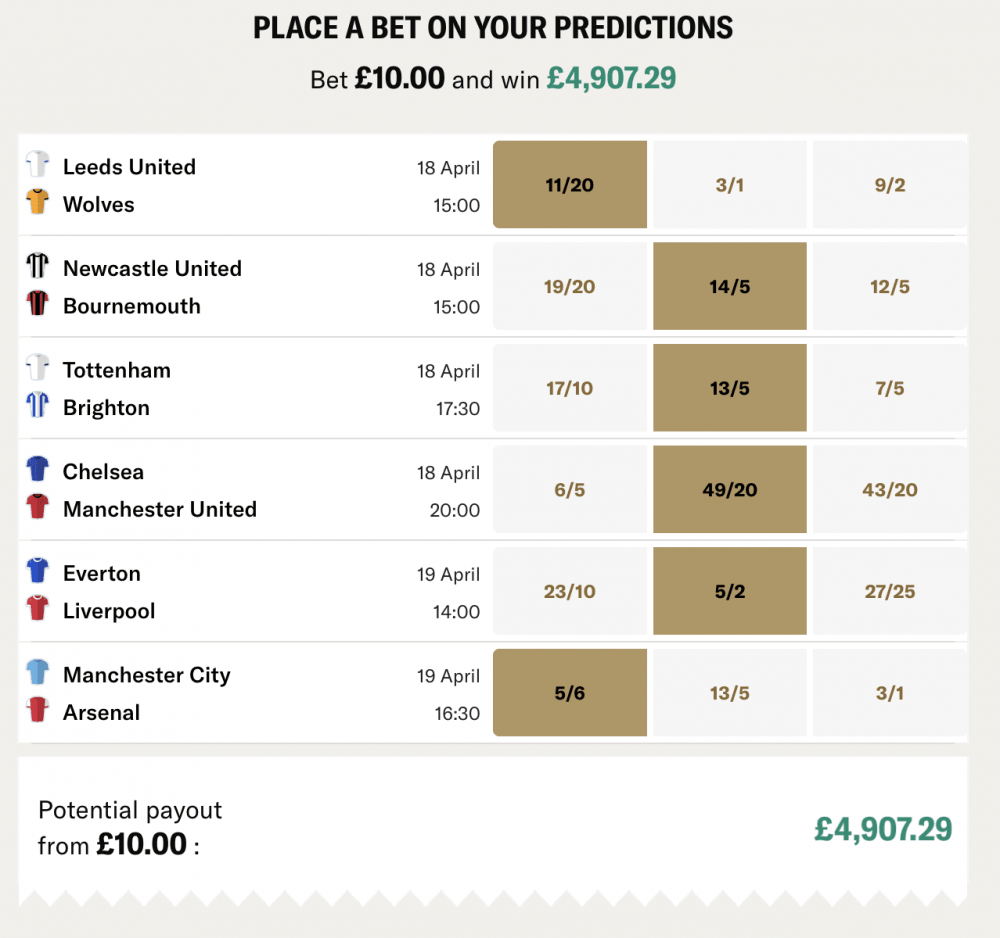This screenshot has height=938, width=1000.
Task: Select 3/1 odds for Arsenal win
Action: tap(888, 692)
